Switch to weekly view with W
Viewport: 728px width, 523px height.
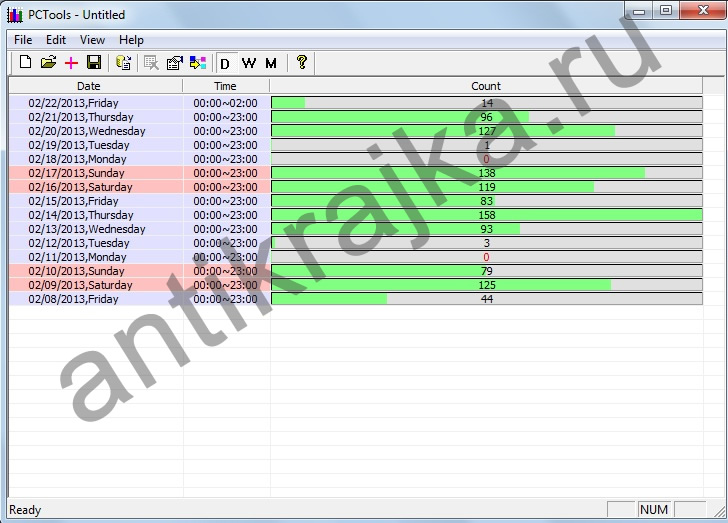(x=248, y=63)
